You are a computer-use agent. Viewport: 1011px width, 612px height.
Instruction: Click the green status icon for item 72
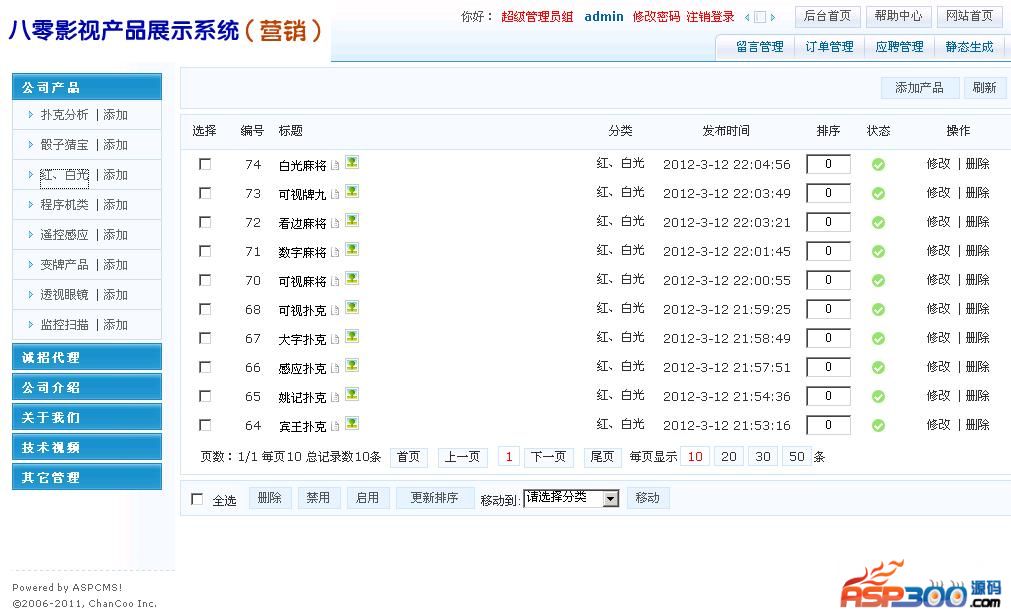coord(878,223)
